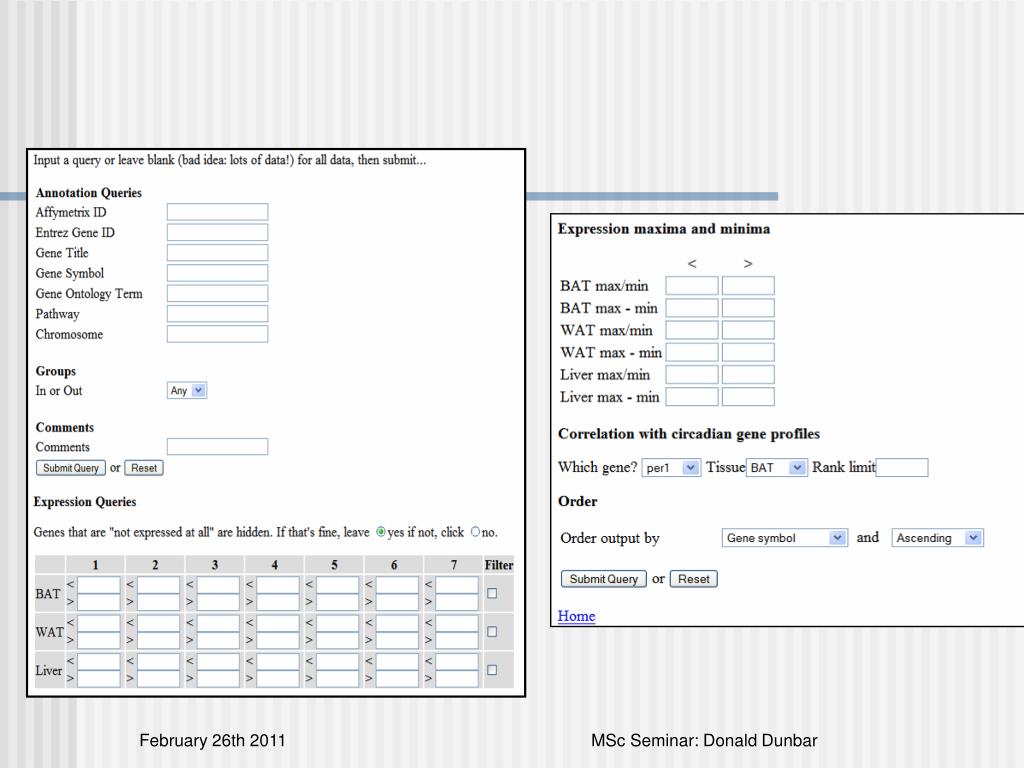Click Liver max/min less-than field

click(x=692, y=375)
